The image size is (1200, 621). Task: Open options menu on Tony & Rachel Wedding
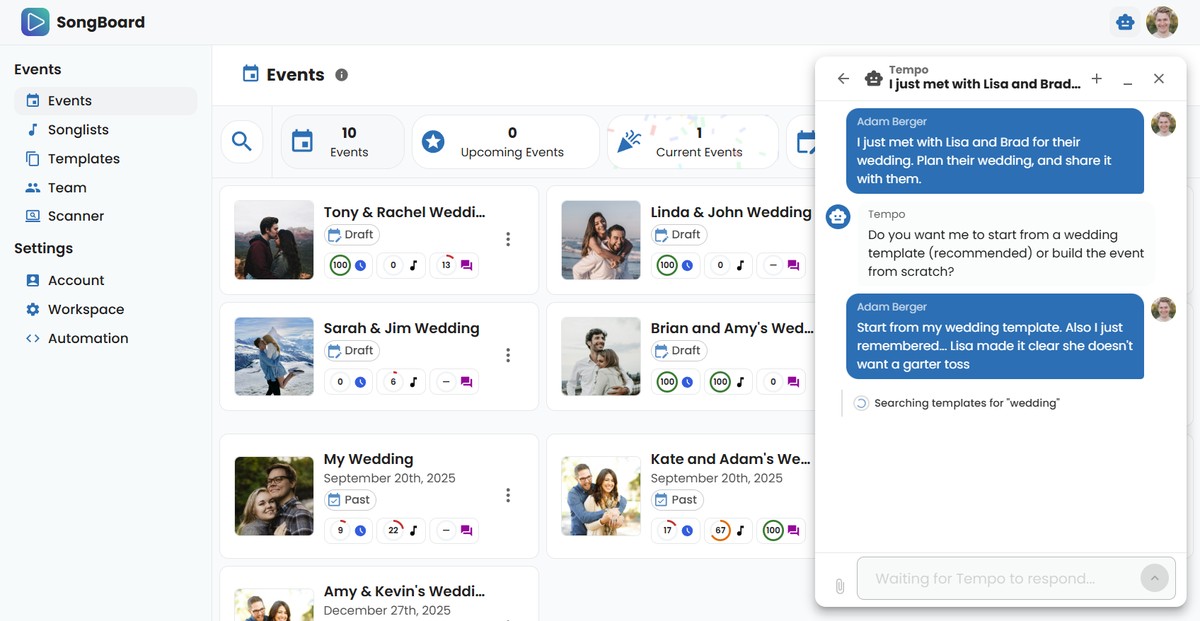point(508,239)
